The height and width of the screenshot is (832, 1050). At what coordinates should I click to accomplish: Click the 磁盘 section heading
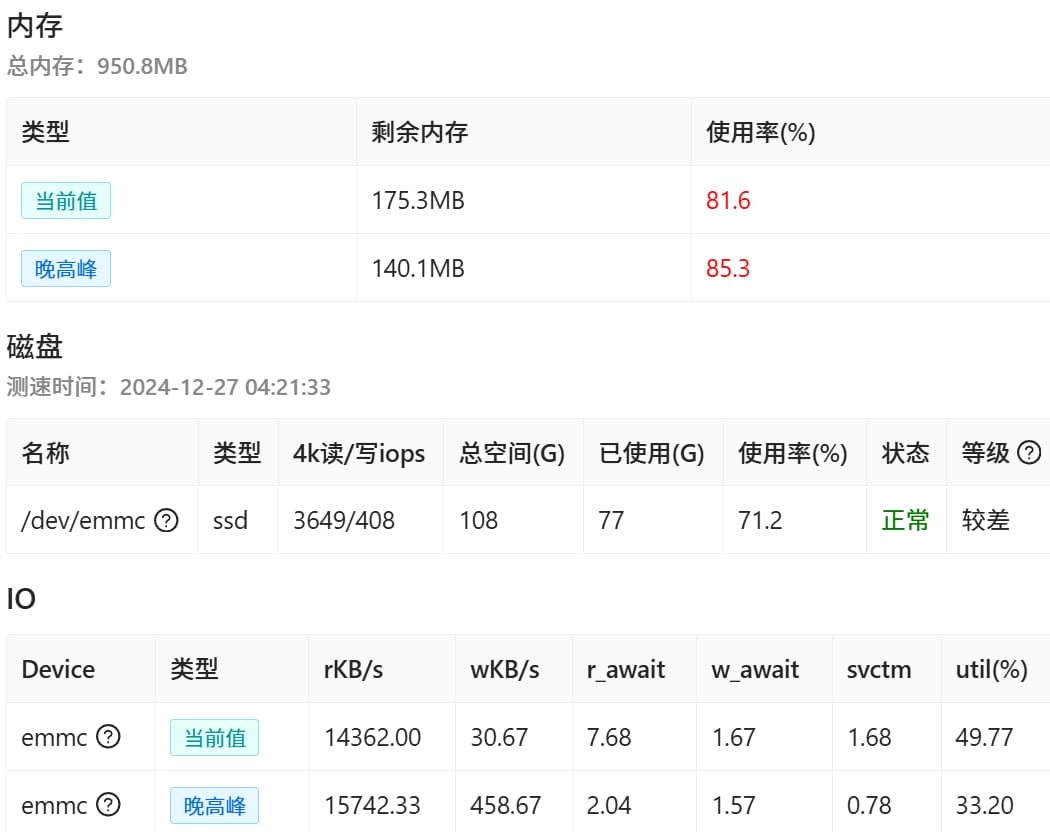pyautogui.click(x=35, y=347)
